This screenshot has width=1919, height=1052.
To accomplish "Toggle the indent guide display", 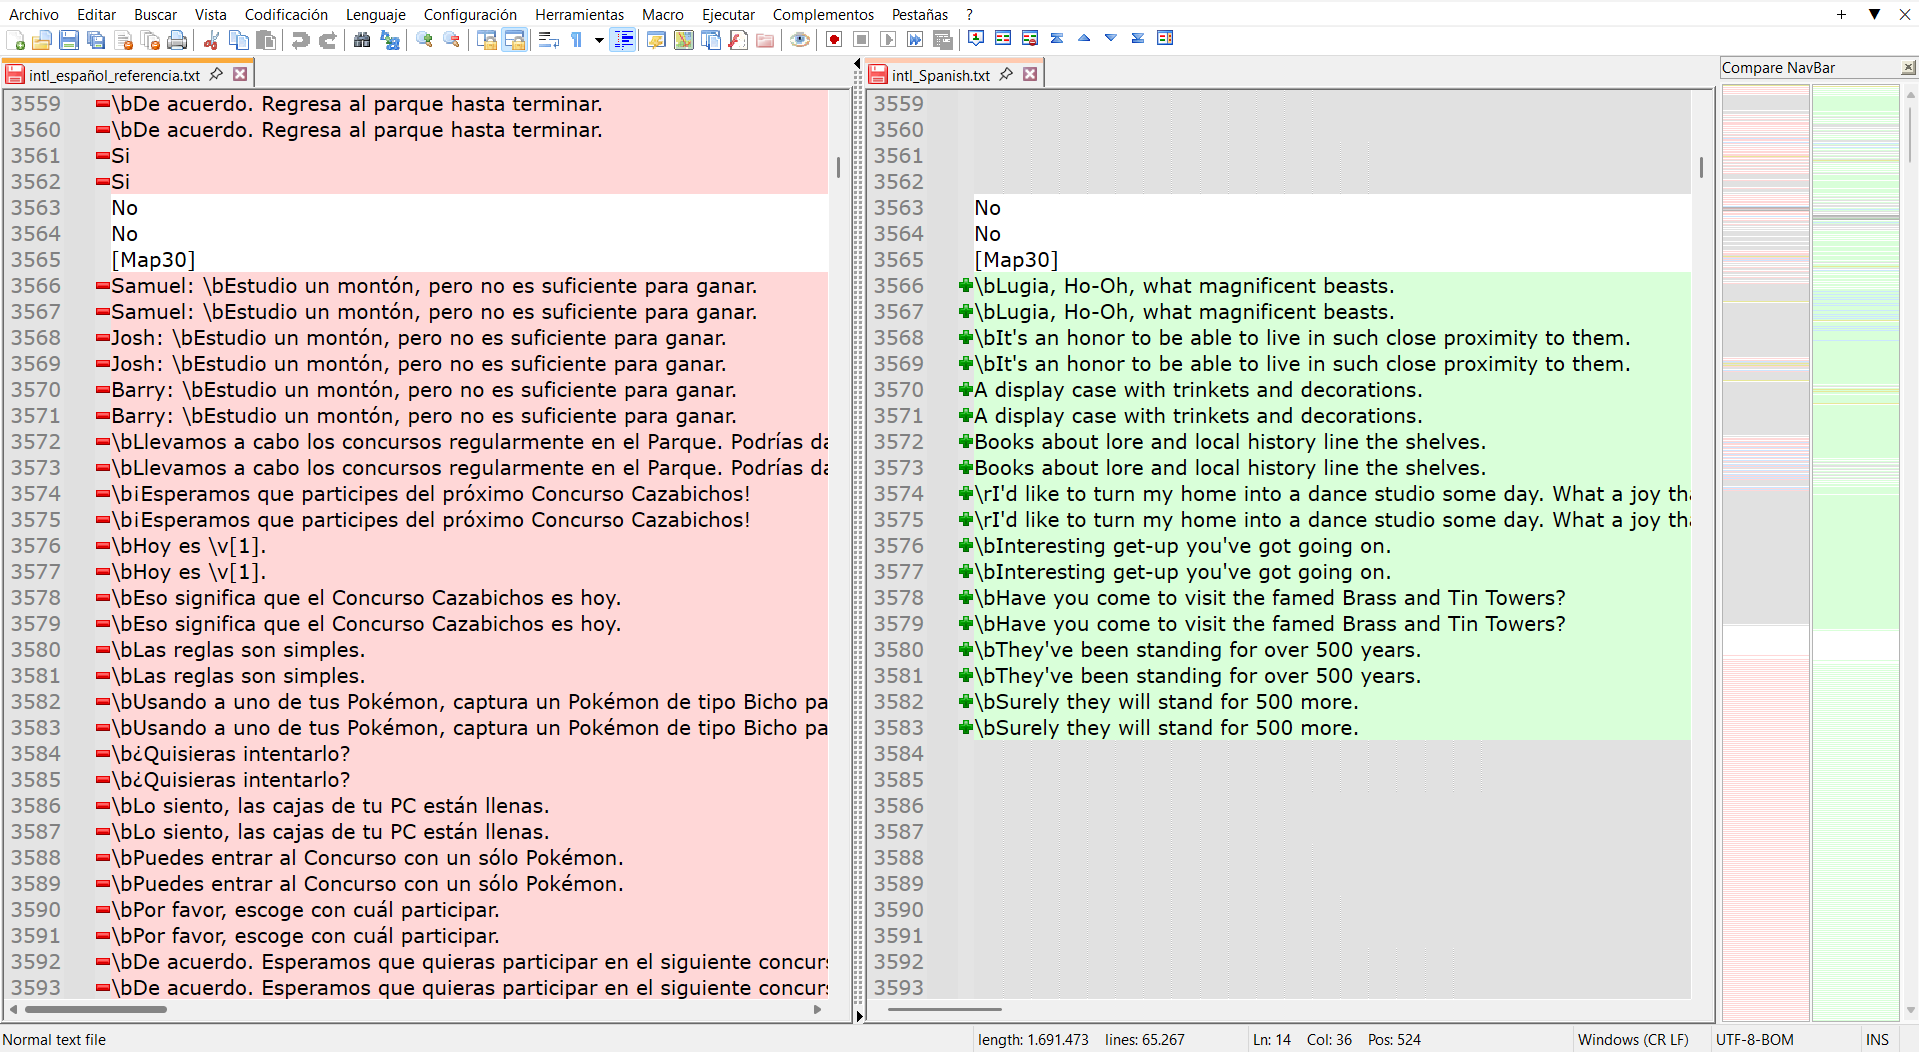I will pos(623,40).
